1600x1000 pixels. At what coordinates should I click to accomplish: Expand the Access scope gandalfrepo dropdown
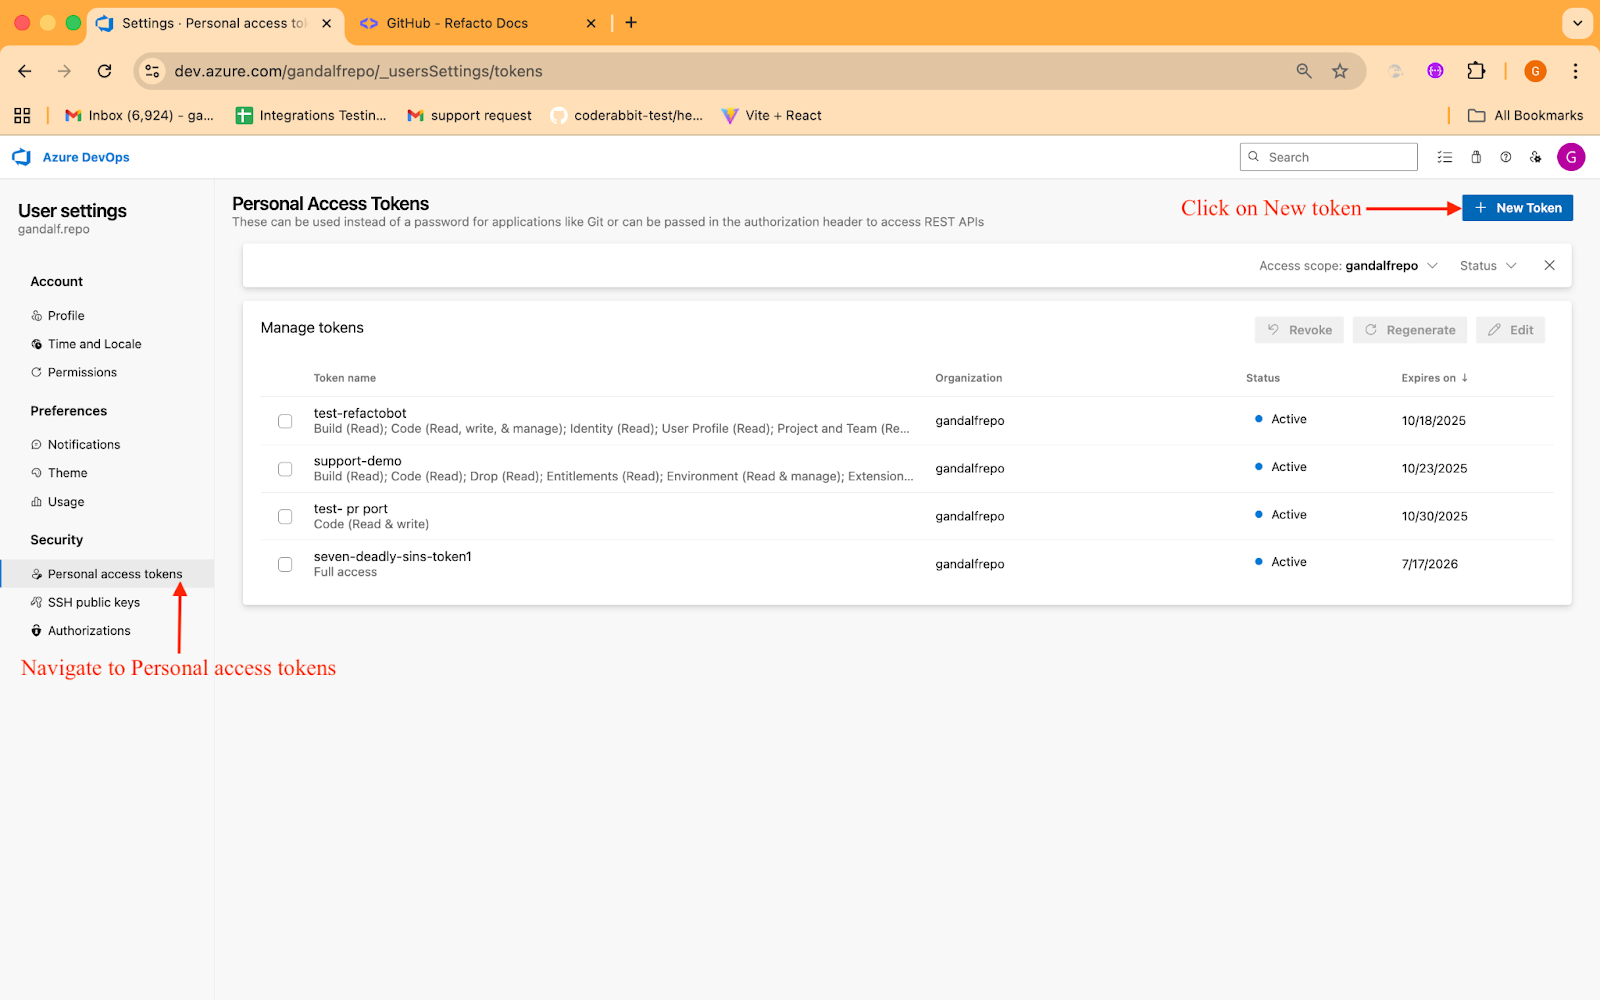click(x=1348, y=266)
